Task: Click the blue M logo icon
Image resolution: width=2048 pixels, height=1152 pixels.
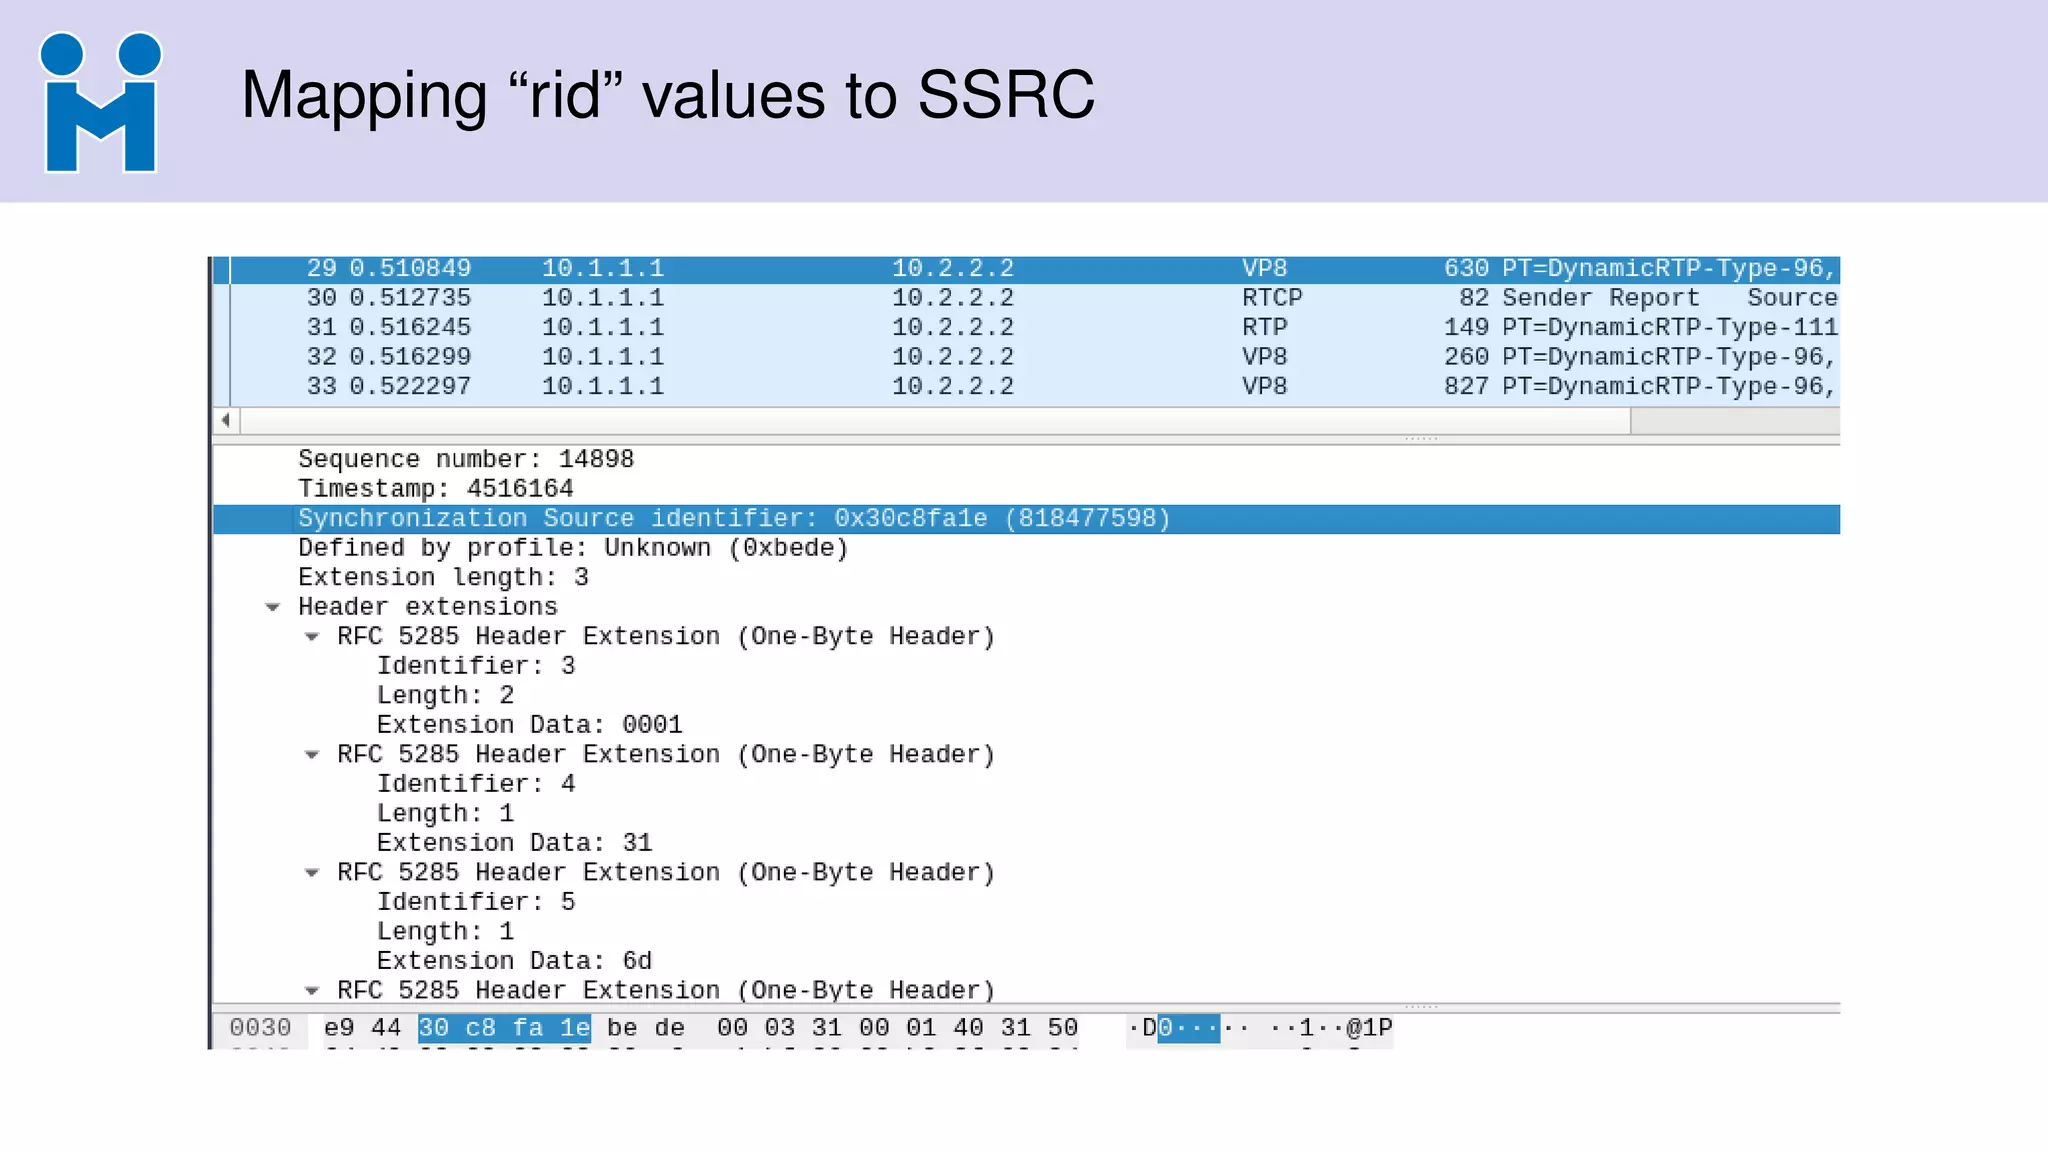Action: [x=100, y=102]
